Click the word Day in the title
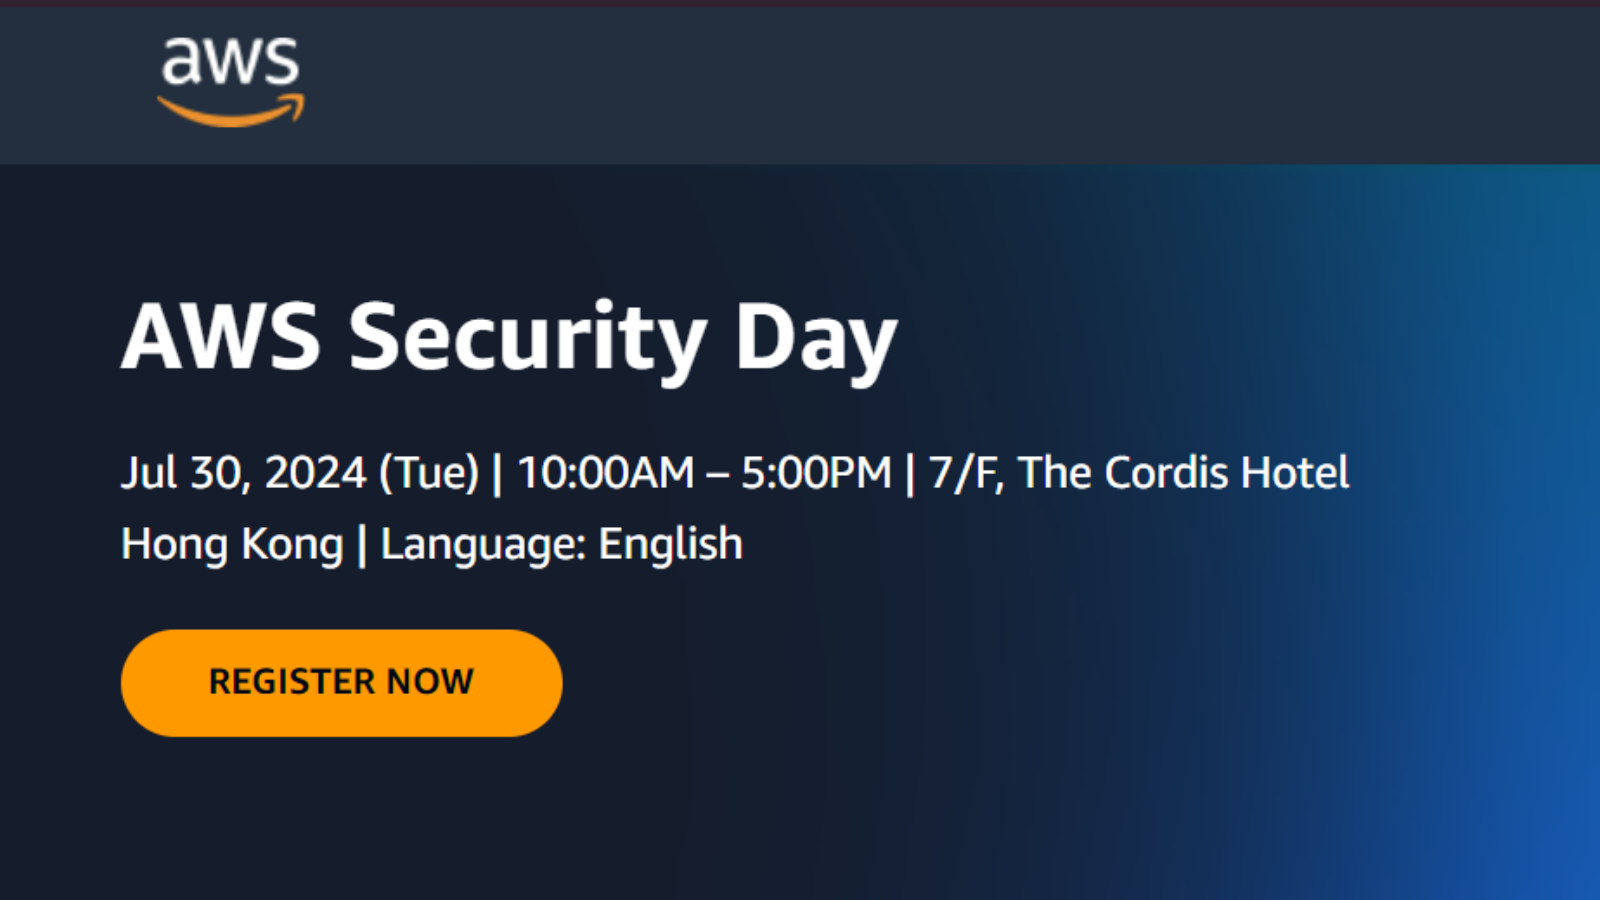 (816, 340)
